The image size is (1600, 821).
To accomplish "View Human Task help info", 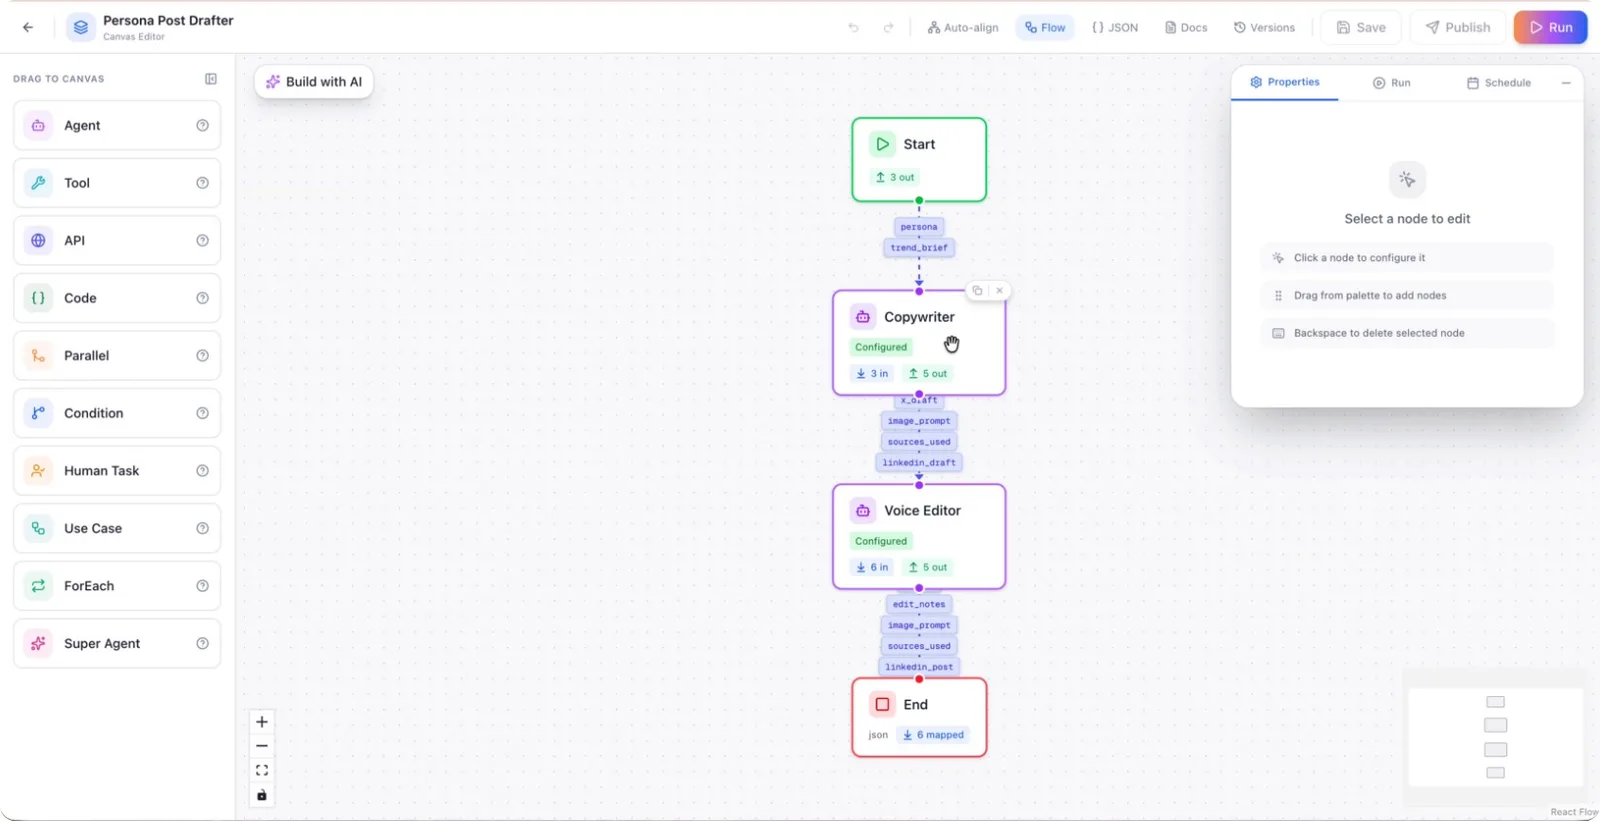I will coord(202,471).
